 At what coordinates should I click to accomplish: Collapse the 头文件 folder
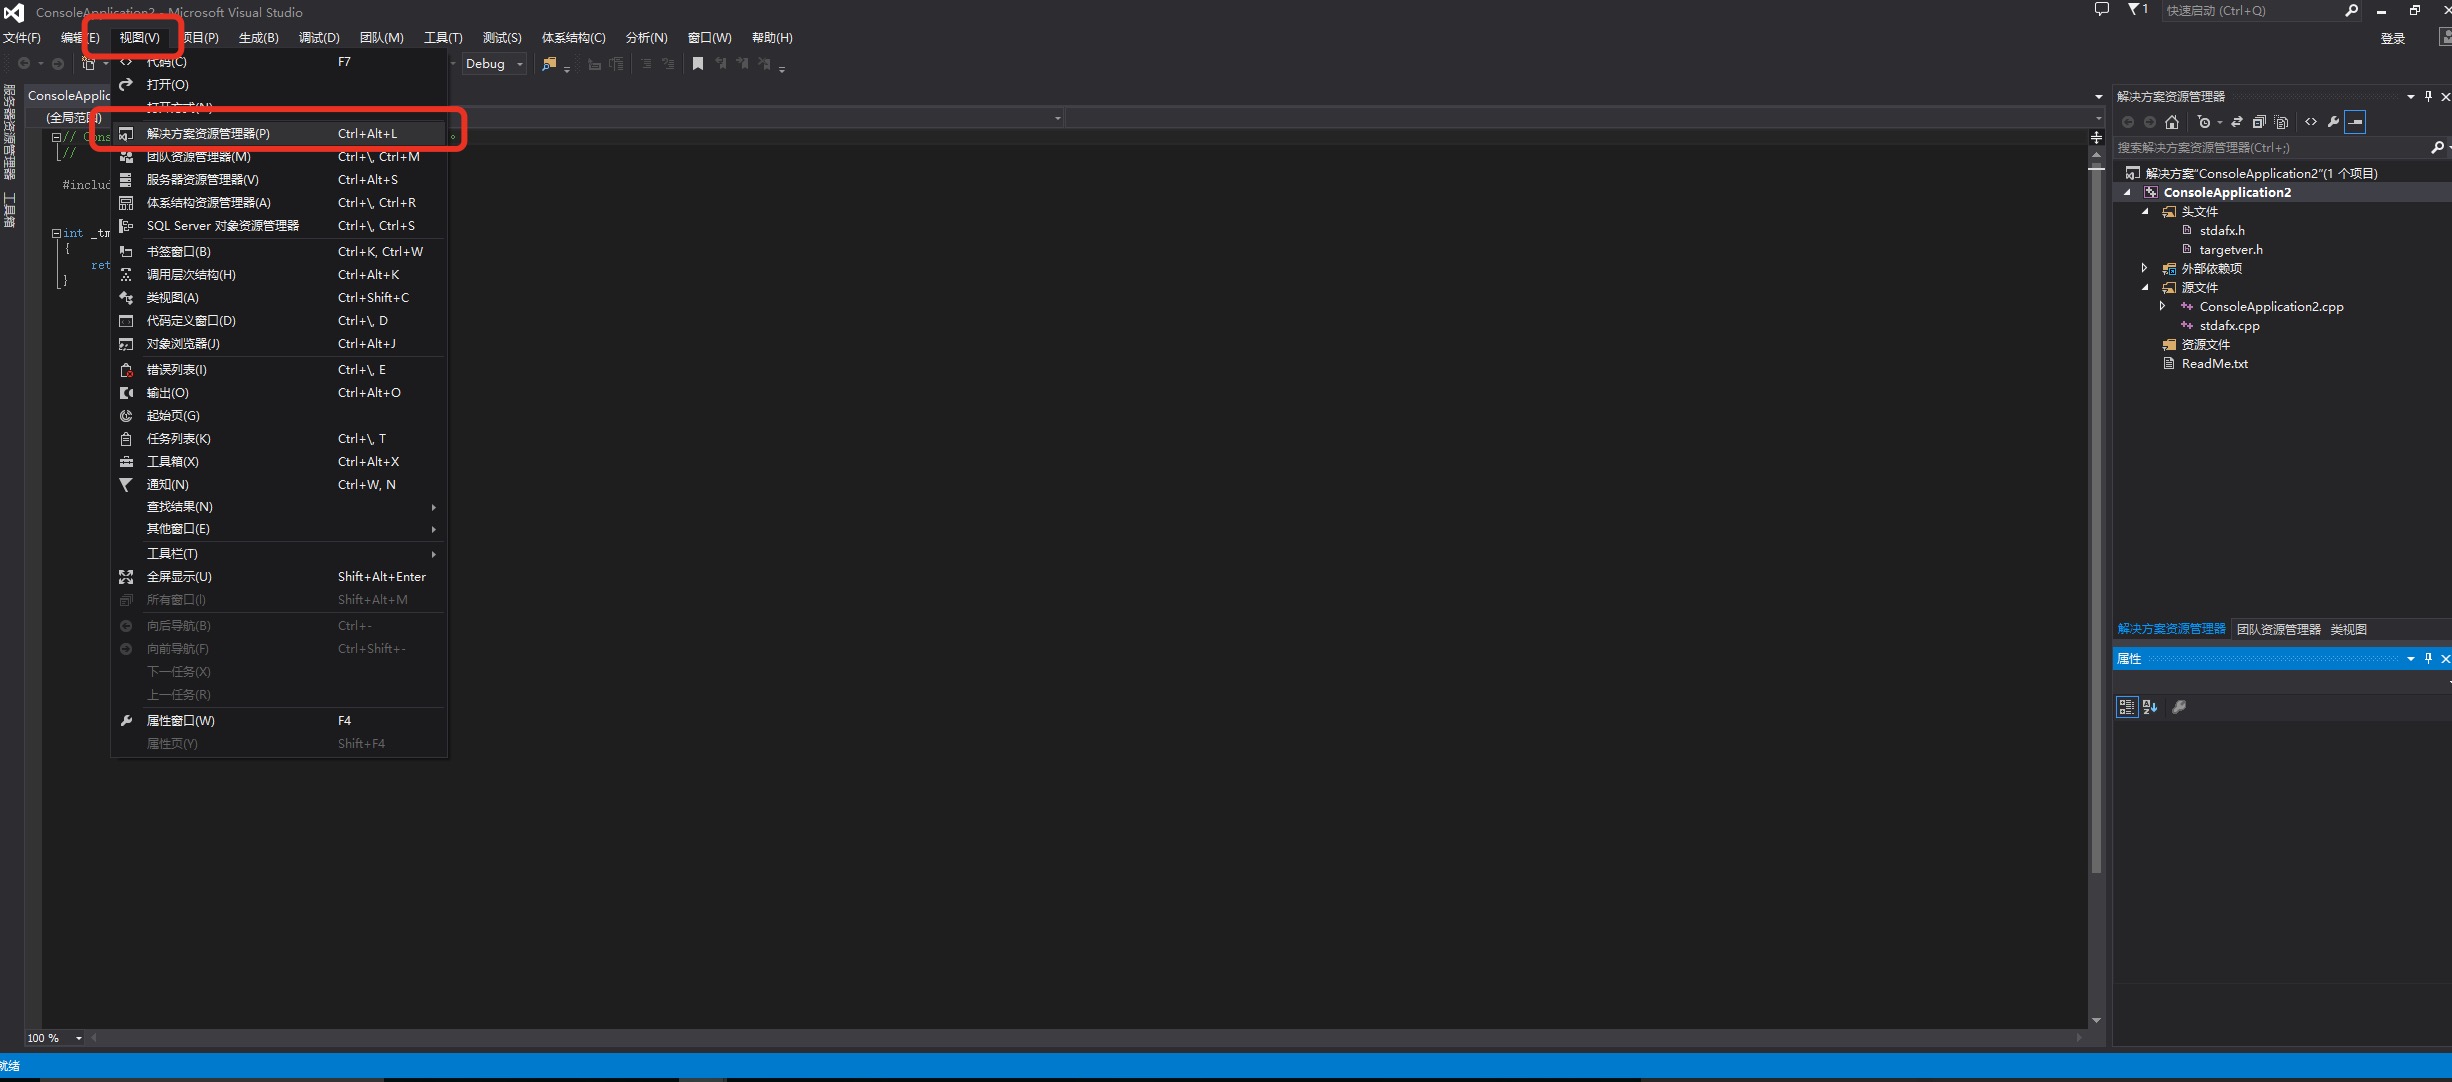coord(2146,211)
